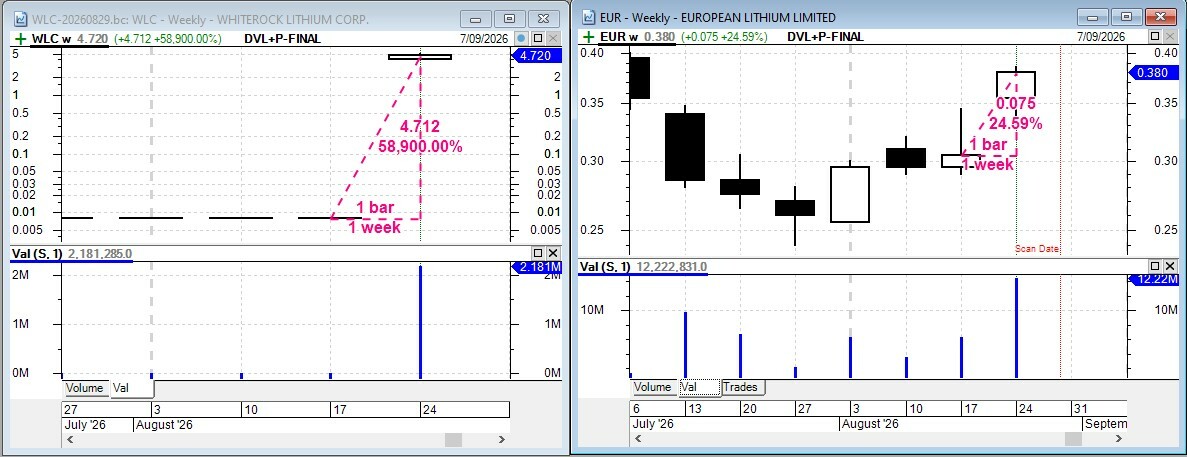Click the 2.181M value flag in WLC pane
The height and width of the screenshot is (457, 1187).
(x=537, y=266)
